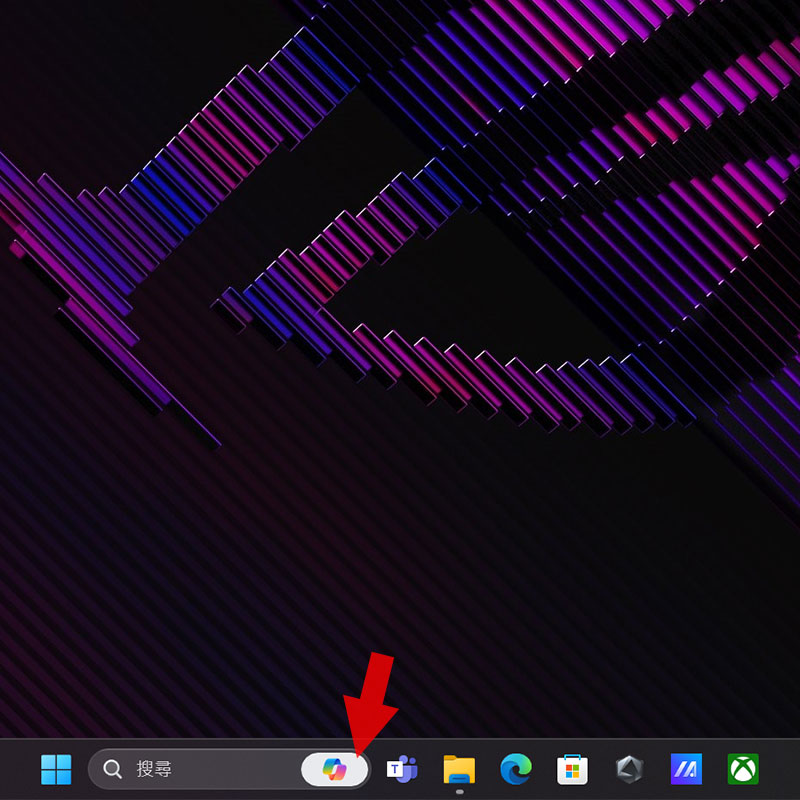This screenshot has width=800, height=800.
Task: Open File Explorer folder icon
Action: pyautogui.click(x=459, y=769)
